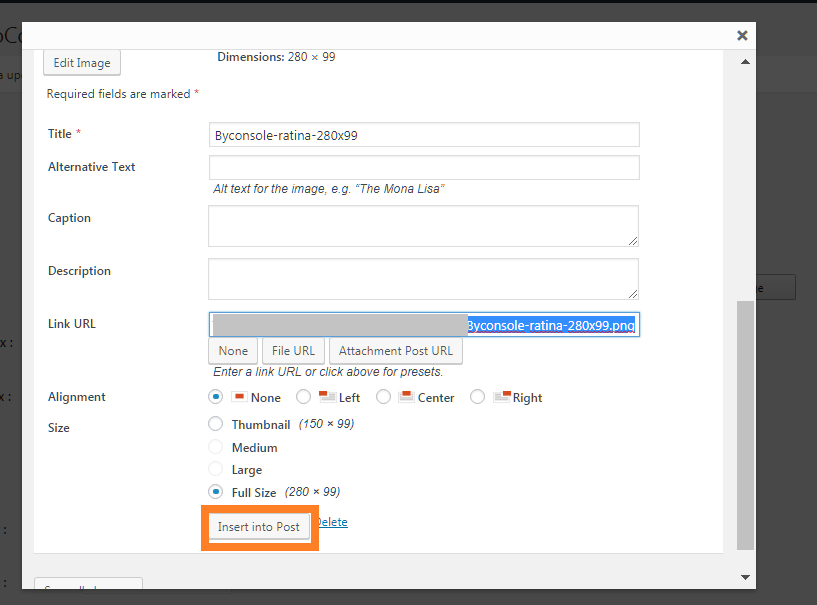This screenshot has width=817, height=605.
Task: Select the Right alignment radio button
Action: tap(477, 397)
